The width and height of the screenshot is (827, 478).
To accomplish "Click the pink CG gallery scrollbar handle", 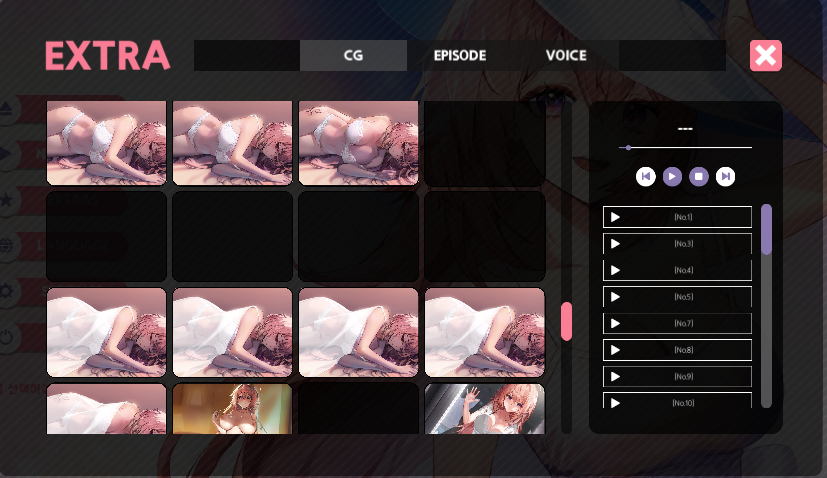I will 566,321.
